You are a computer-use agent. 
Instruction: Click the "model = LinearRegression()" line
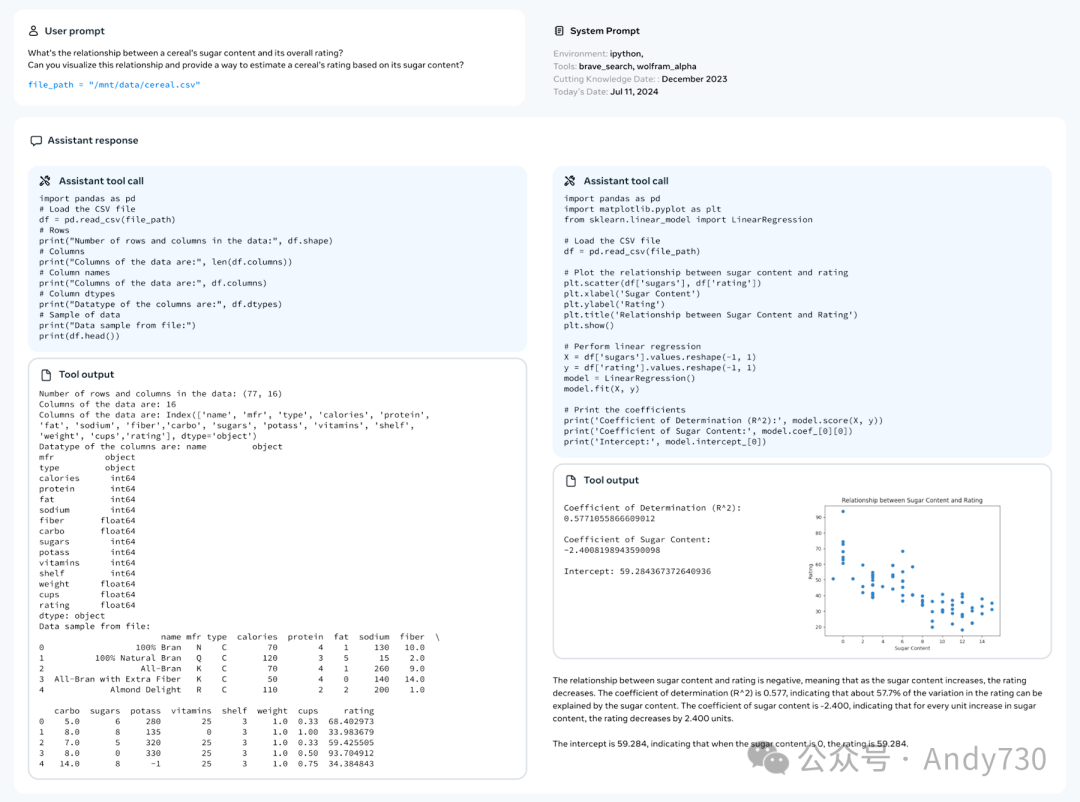click(x=630, y=378)
